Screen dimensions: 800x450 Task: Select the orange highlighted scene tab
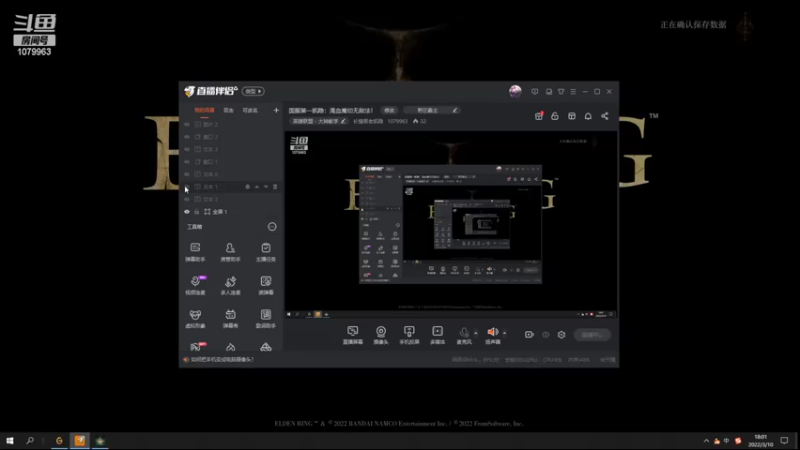(204, 110)
